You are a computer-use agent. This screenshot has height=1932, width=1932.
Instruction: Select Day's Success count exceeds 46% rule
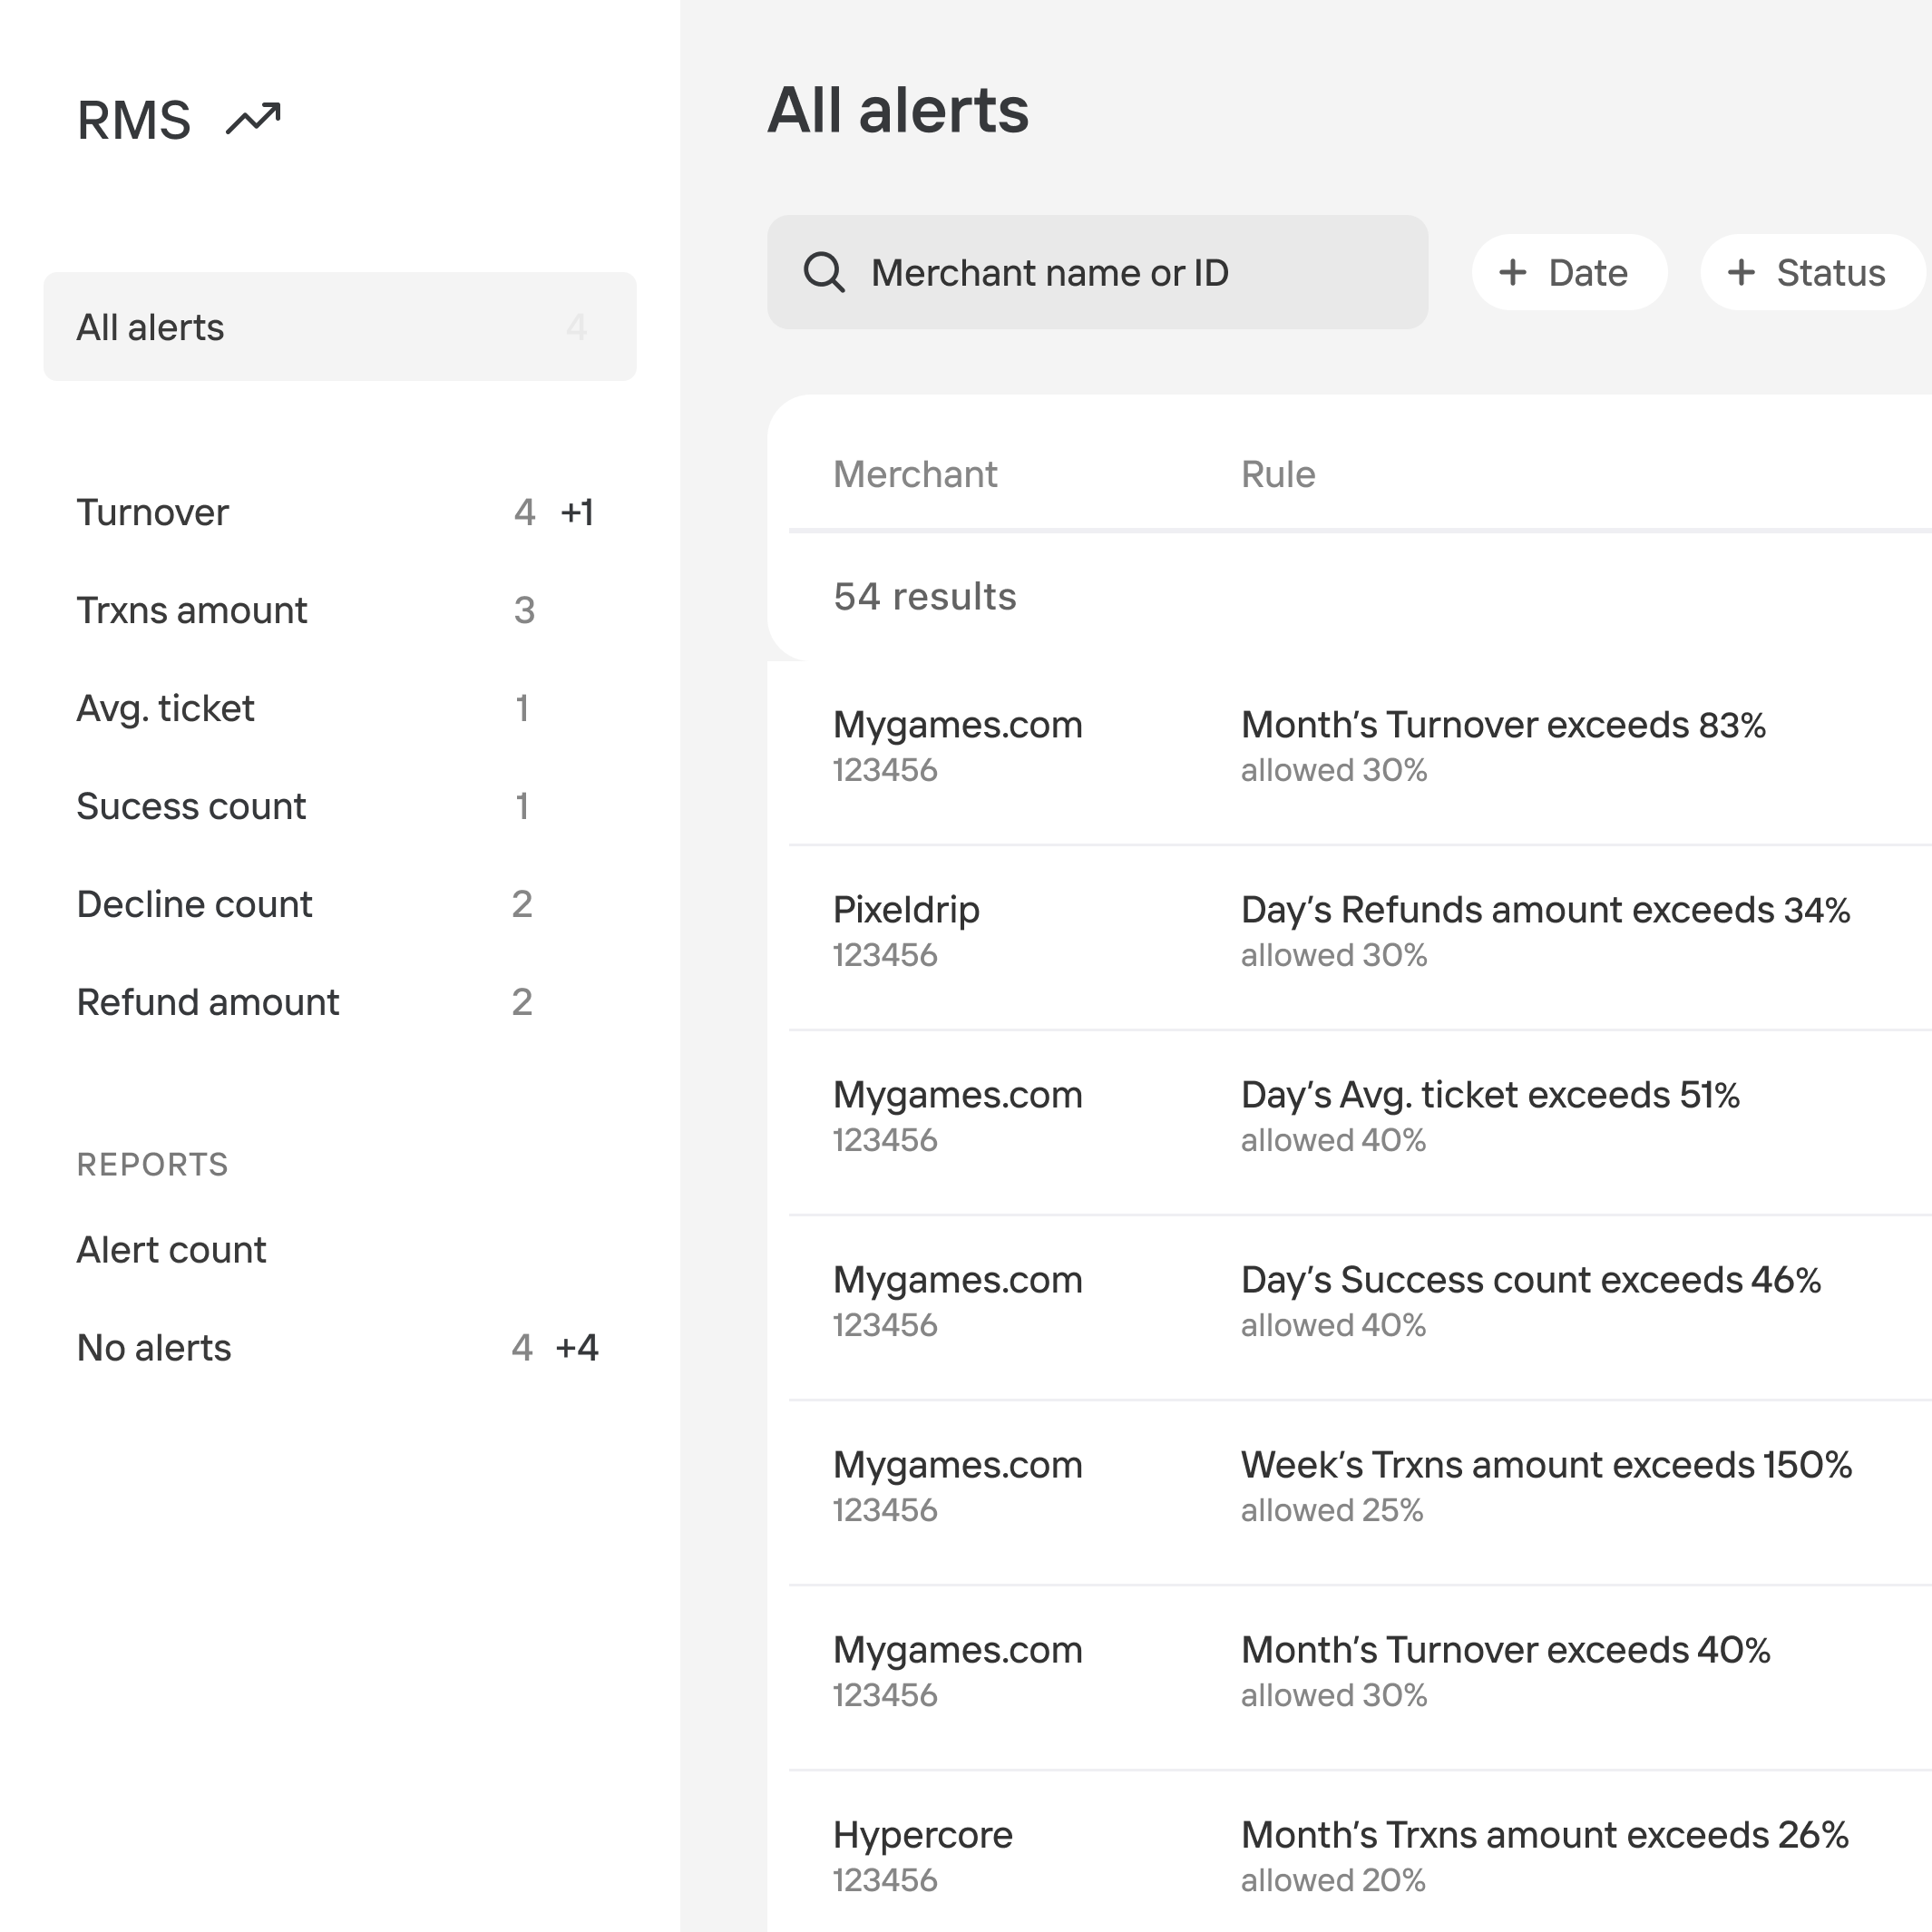click(x=1531, y=1280)
